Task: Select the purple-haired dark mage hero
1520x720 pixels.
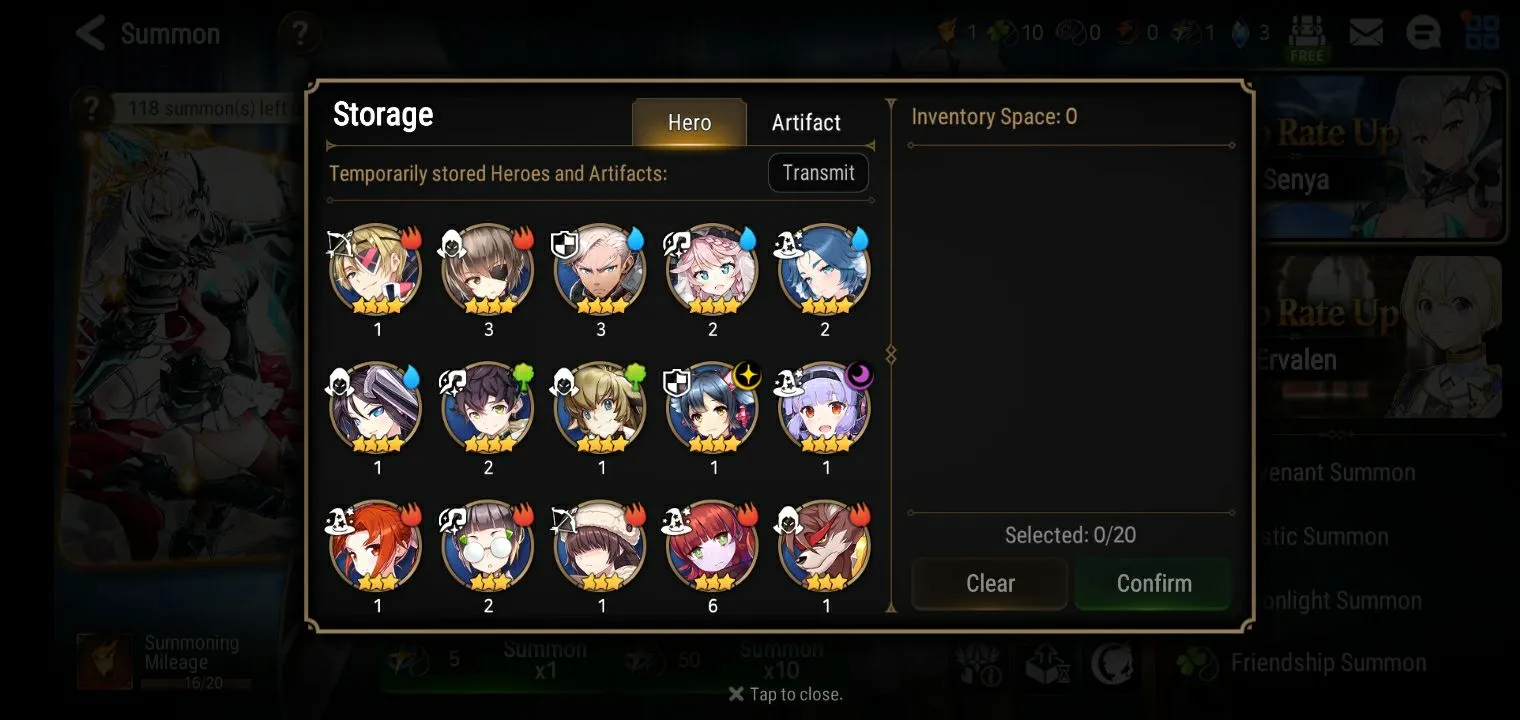Action: 824,408
